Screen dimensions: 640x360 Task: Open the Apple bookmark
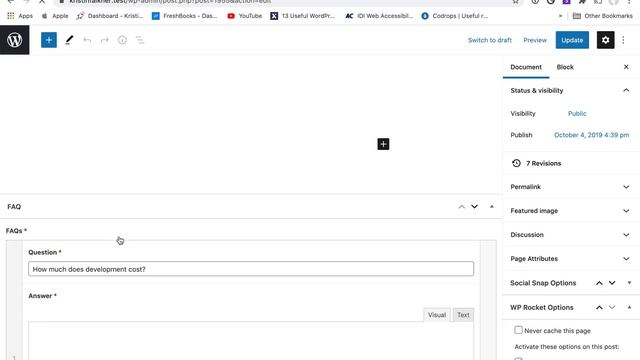[x=55, y=16]
